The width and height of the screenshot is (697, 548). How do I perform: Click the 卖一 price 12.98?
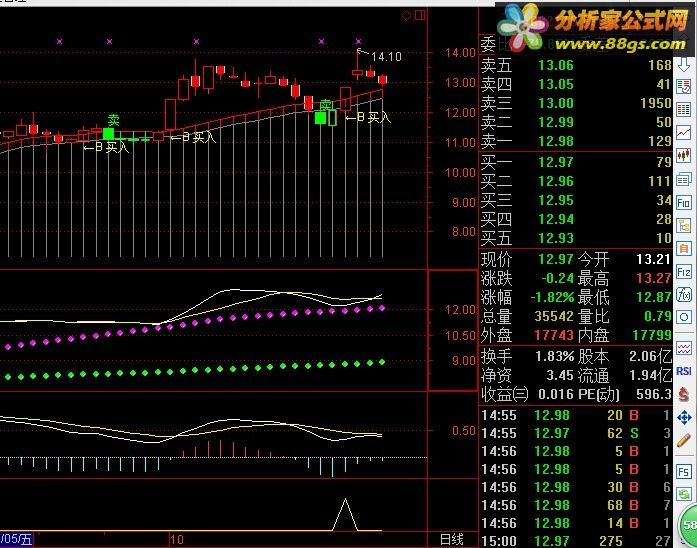pyautogui.click(x=556, y=141)
